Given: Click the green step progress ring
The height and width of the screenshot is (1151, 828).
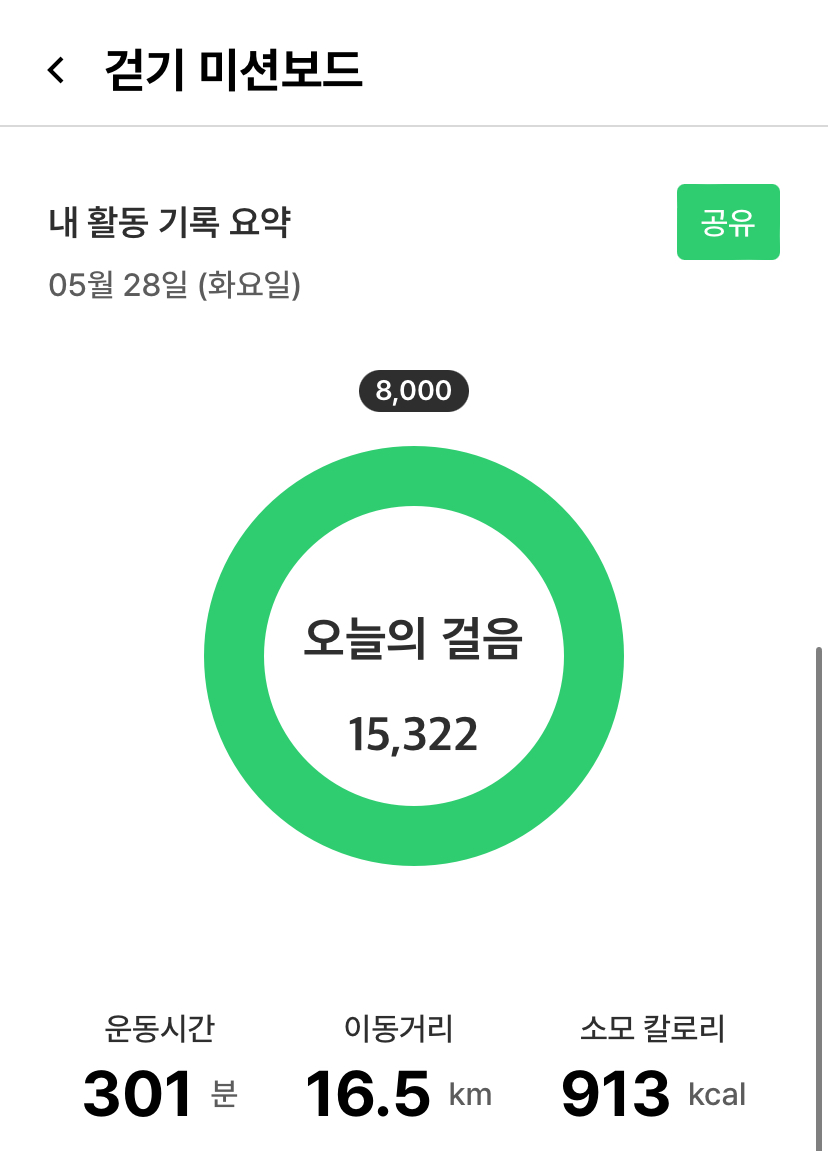Looking at the screenshot, I should click(236, 658).
